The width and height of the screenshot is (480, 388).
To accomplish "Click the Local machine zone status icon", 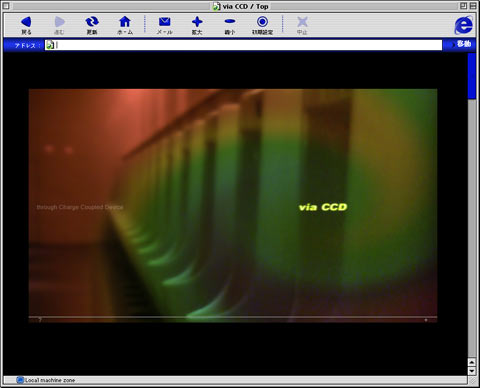I will [20, 380].
